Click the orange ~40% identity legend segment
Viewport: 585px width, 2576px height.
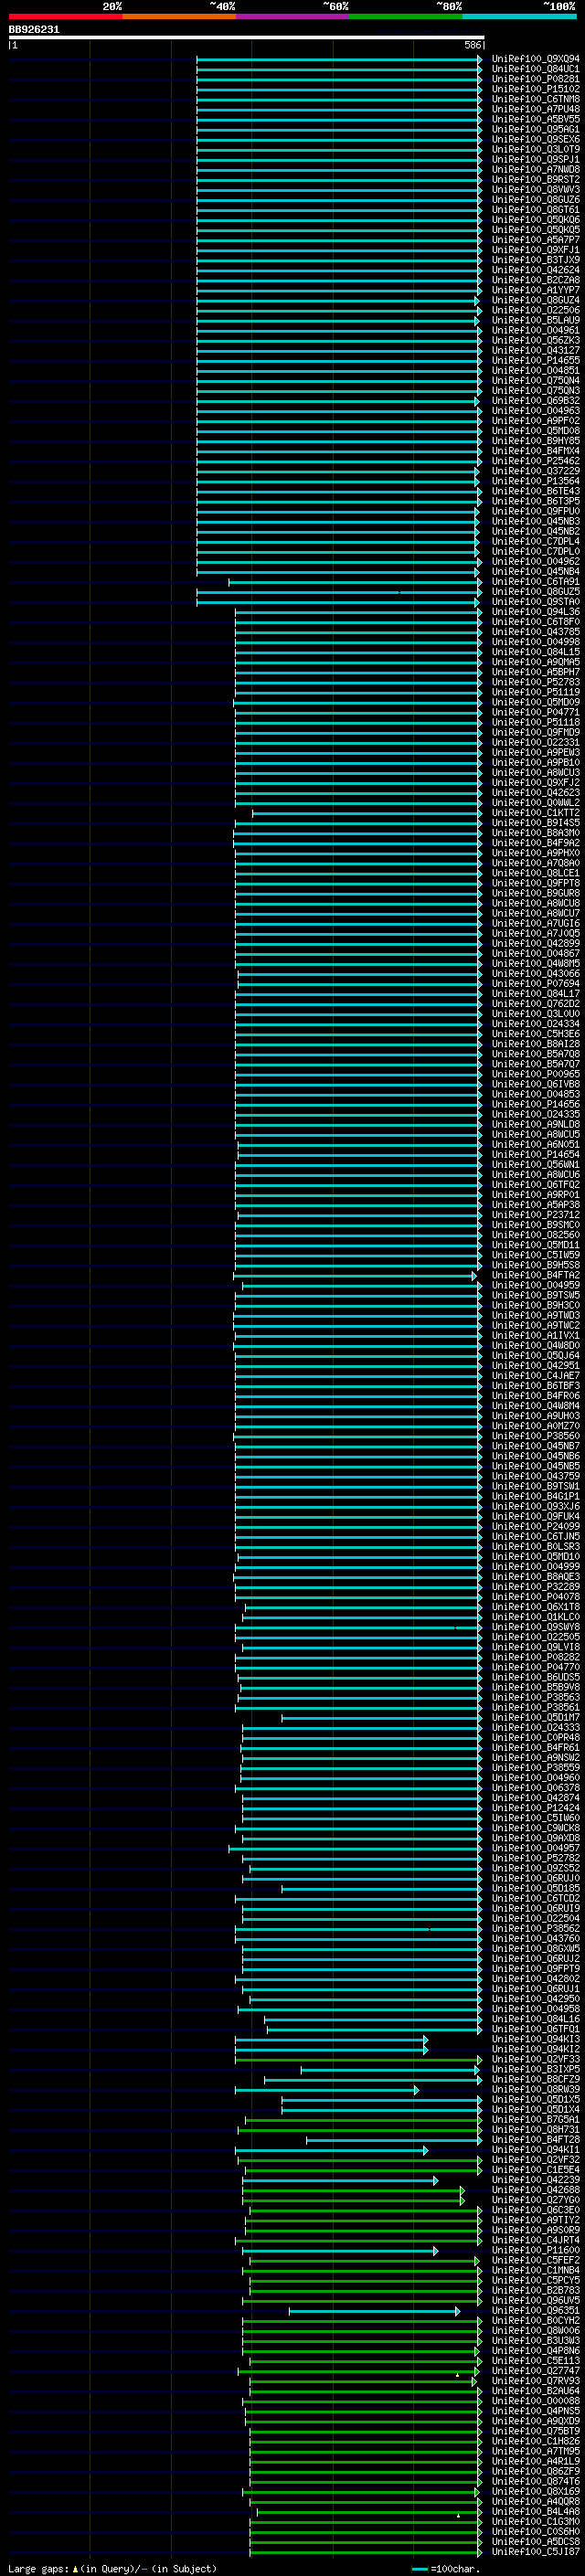point(179,17)
